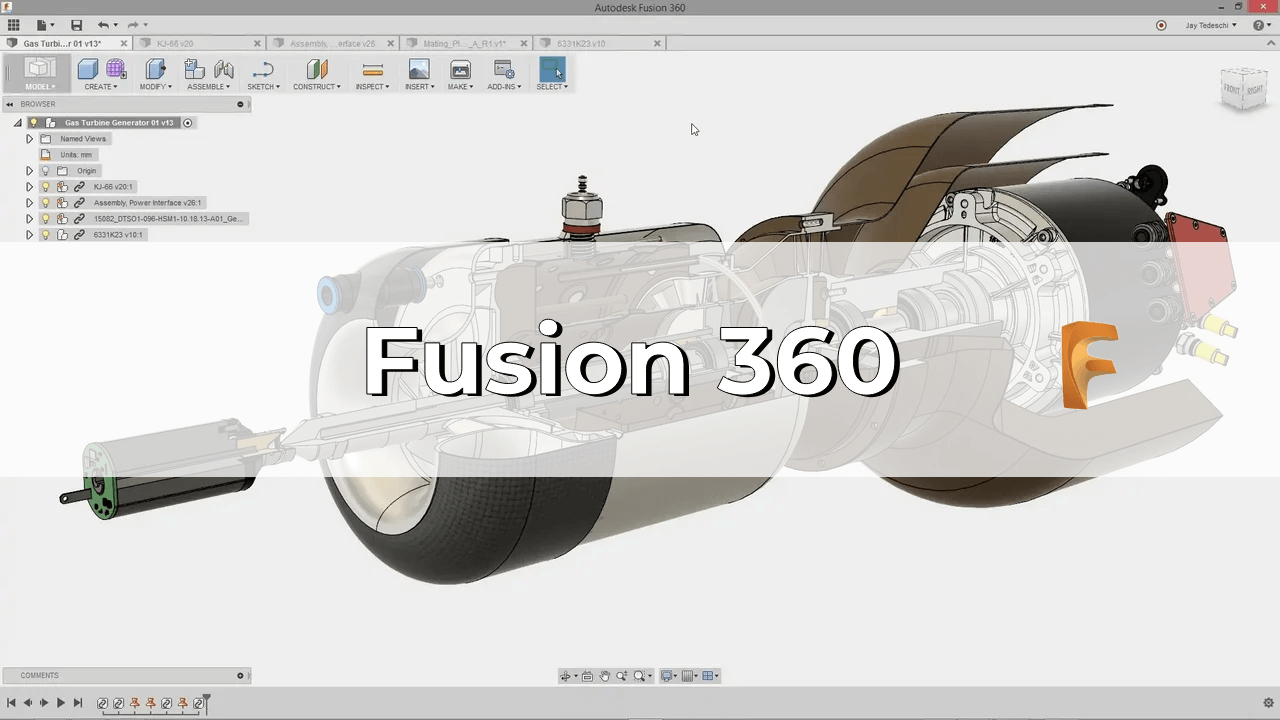
Task: Activate the Orbit tool at the bottom
Action: point(566,676)
